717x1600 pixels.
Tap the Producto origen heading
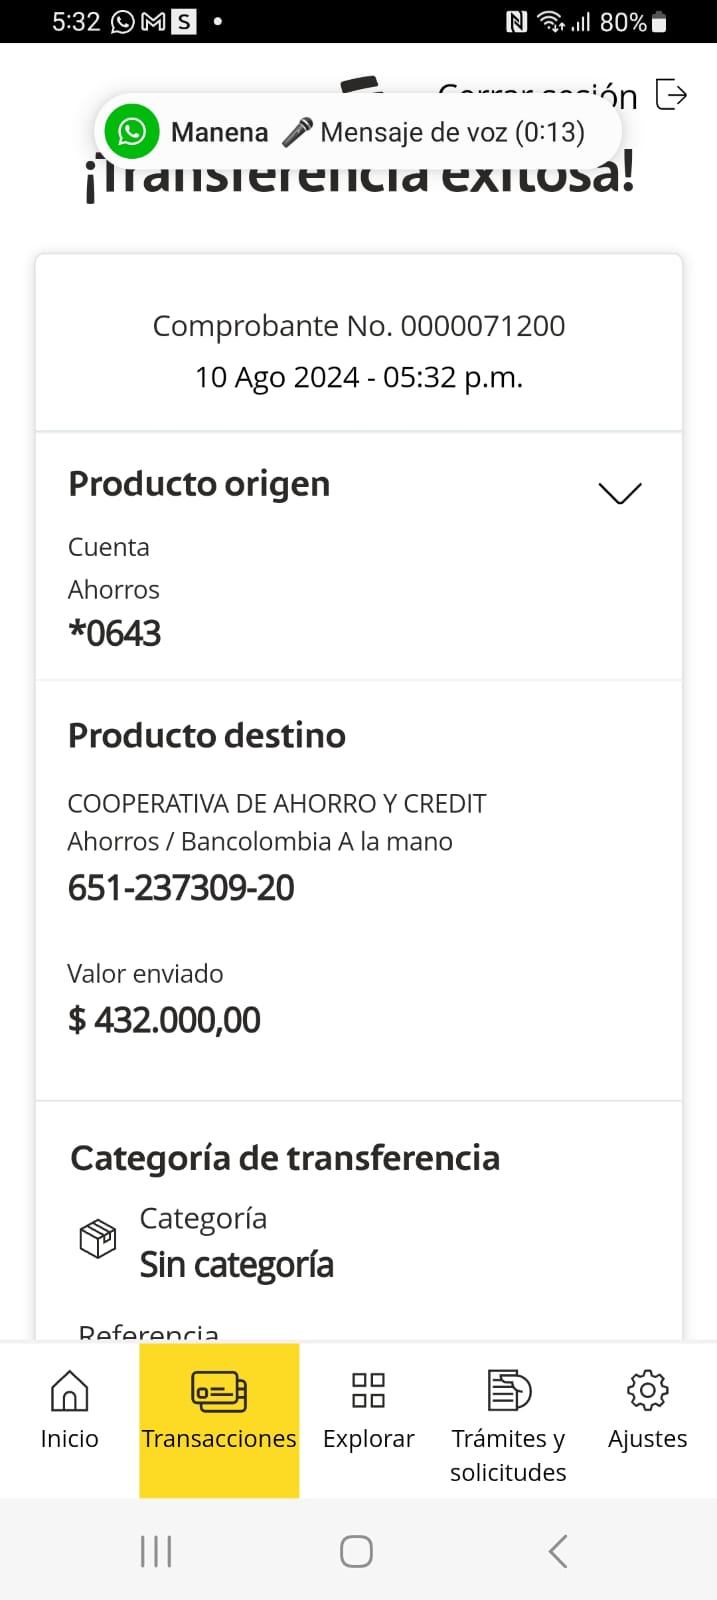click(x=199, y=484)
